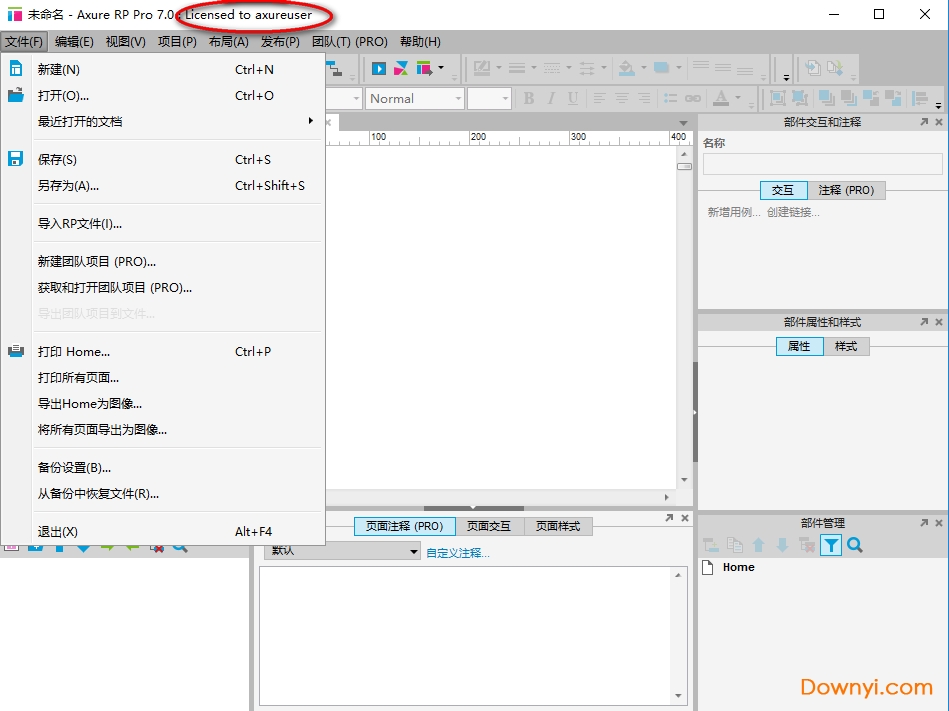
Task: Open the arrow style dropdown arrow
Action: tap(604, 68)
